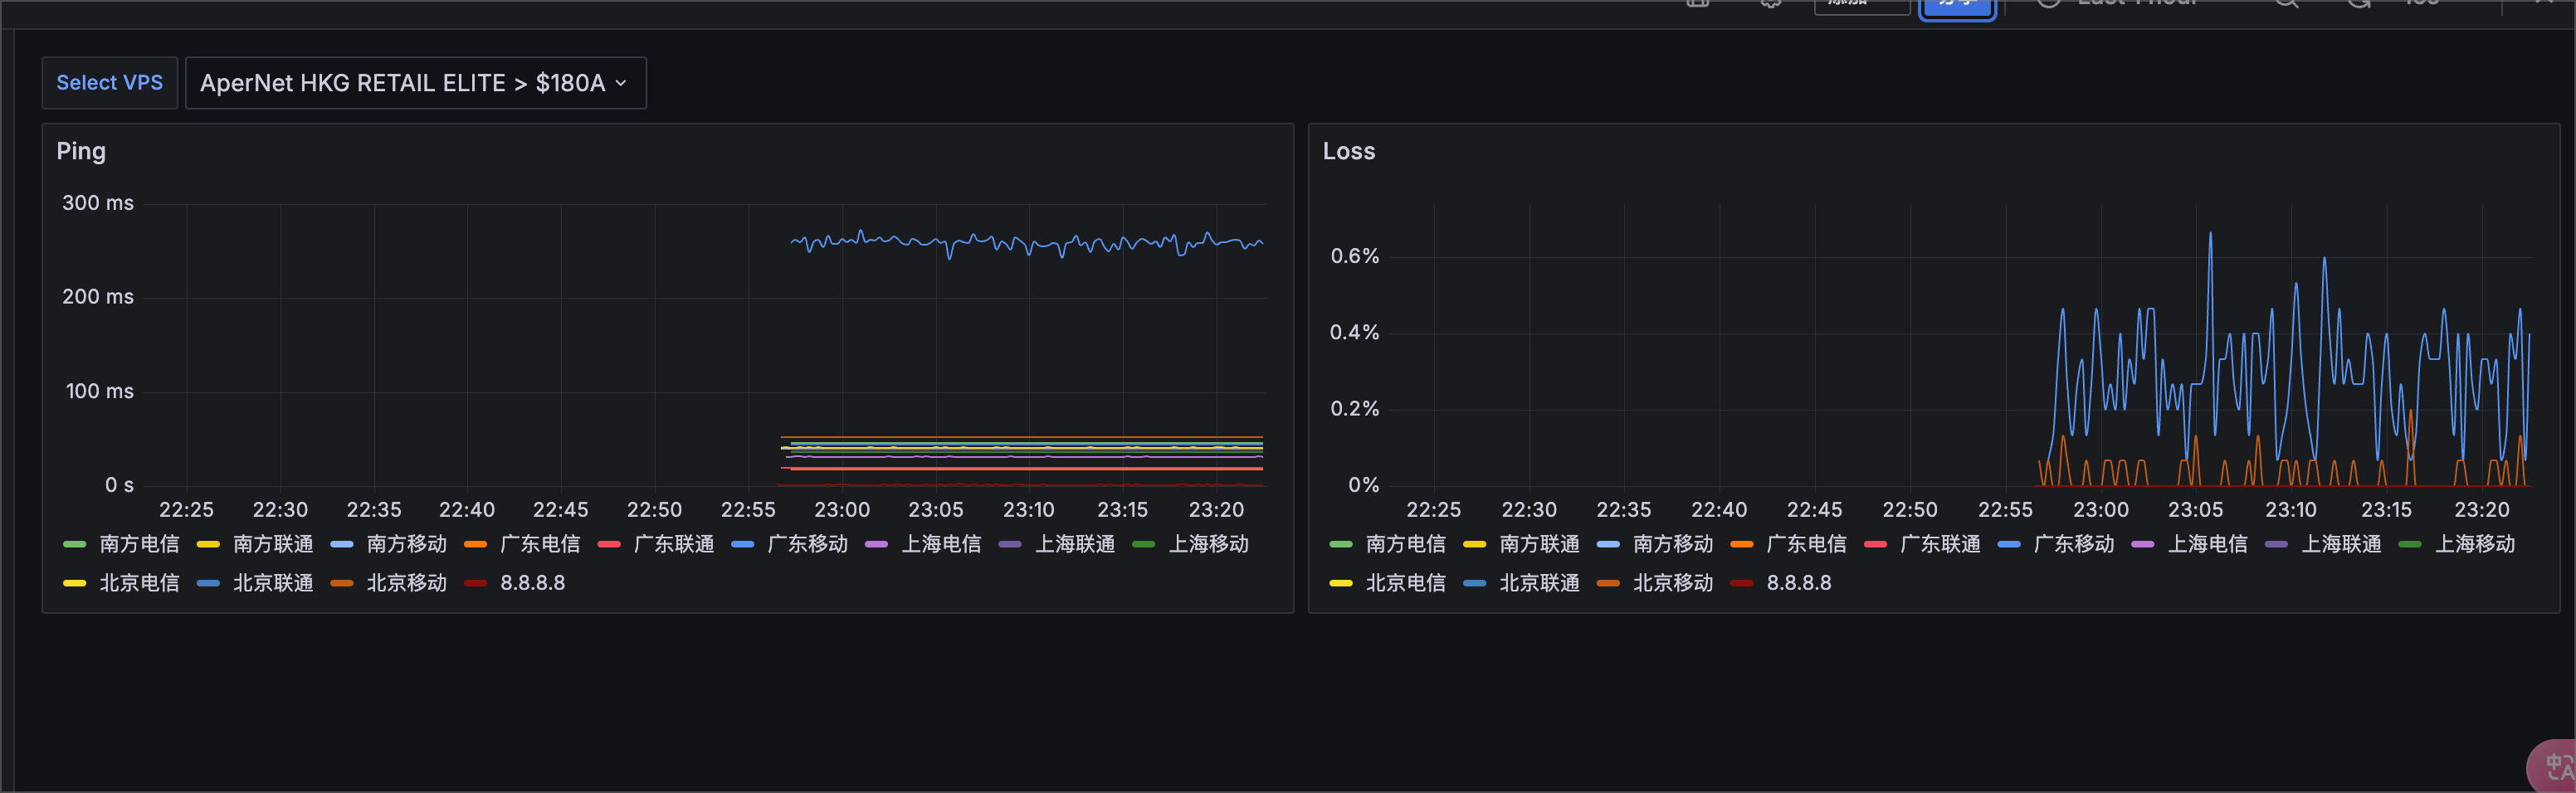Click the 300 ms axis label in Ping
The width and height of the screenshot is (2576, 793).
tap(98, 203)
